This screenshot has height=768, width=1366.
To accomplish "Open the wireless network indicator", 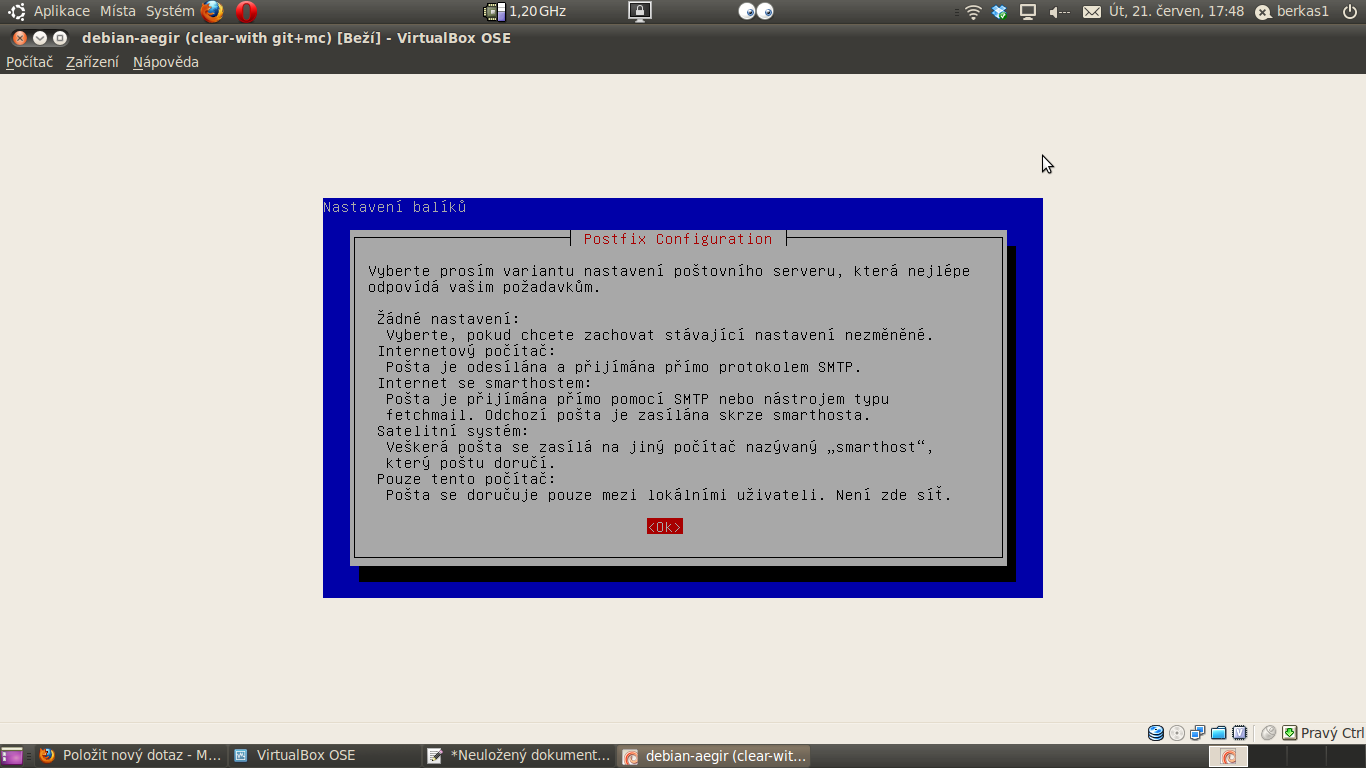I will pos(973,12).
